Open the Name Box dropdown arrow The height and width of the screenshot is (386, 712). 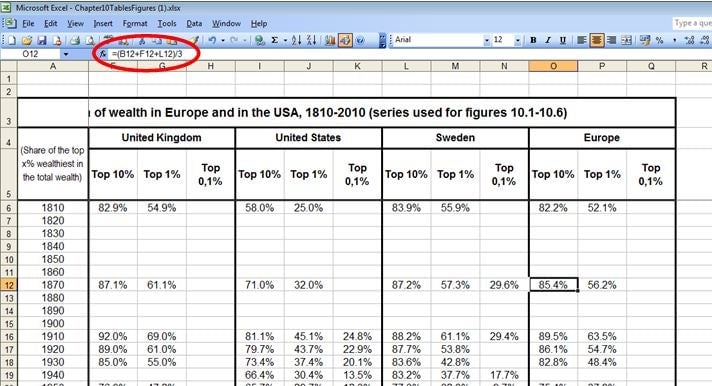click(x=66, y=54)
